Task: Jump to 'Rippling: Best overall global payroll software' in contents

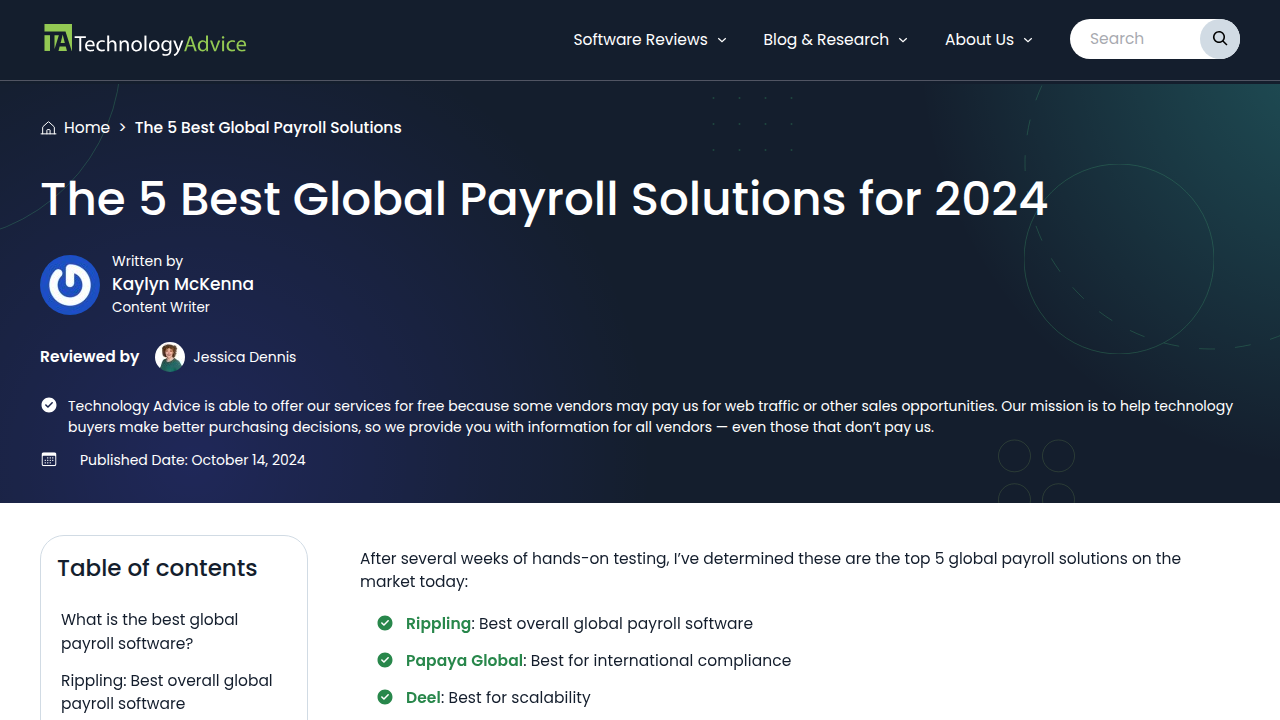Action: [167, 692]
